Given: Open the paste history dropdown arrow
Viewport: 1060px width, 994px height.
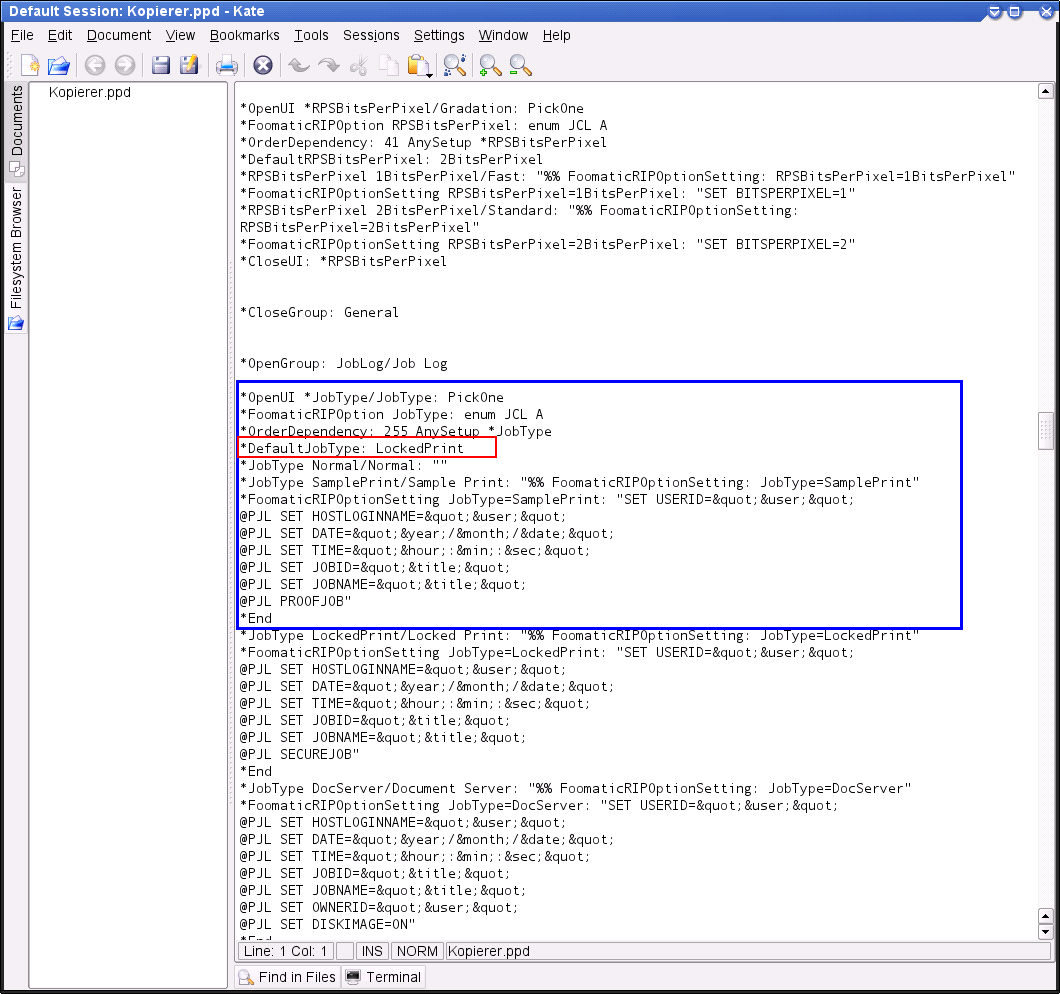Looking at the screenshot, I should [x=429, y=75].
